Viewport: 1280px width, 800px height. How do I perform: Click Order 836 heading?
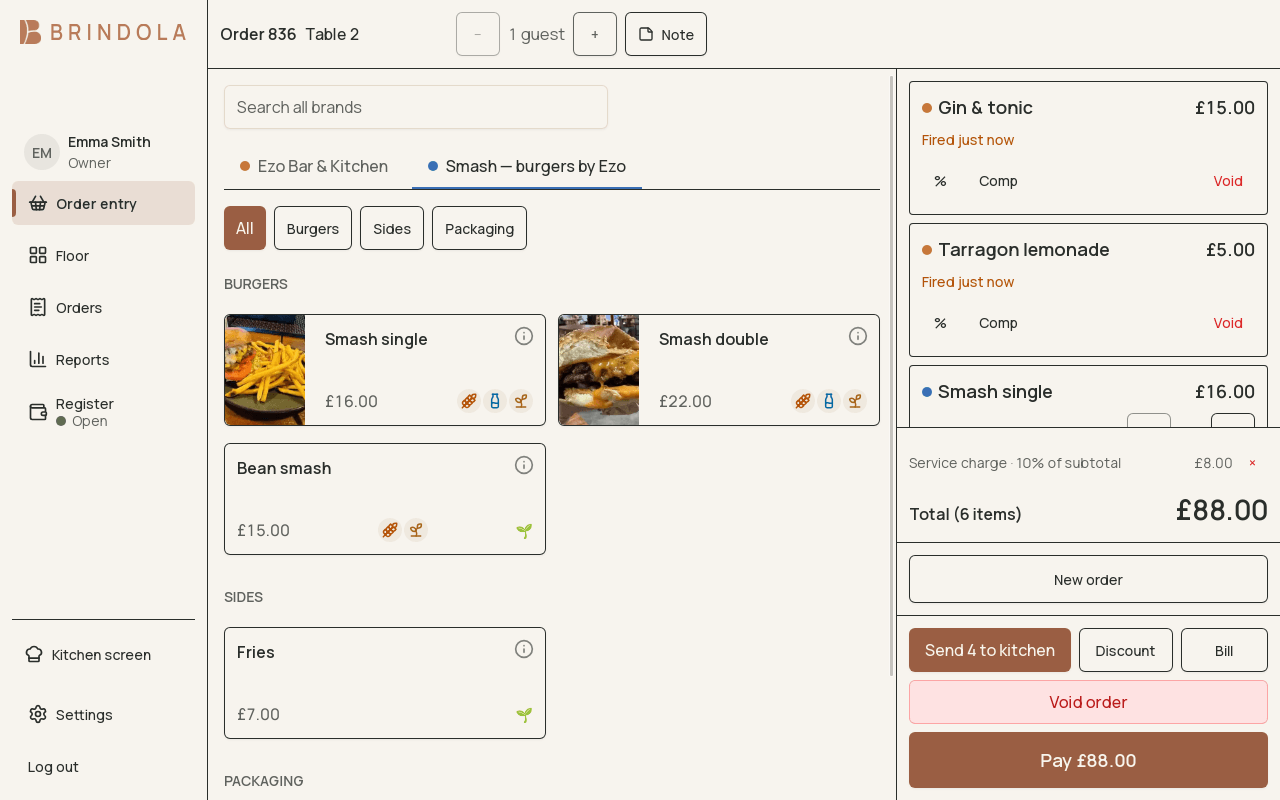[x=258, y=34]
